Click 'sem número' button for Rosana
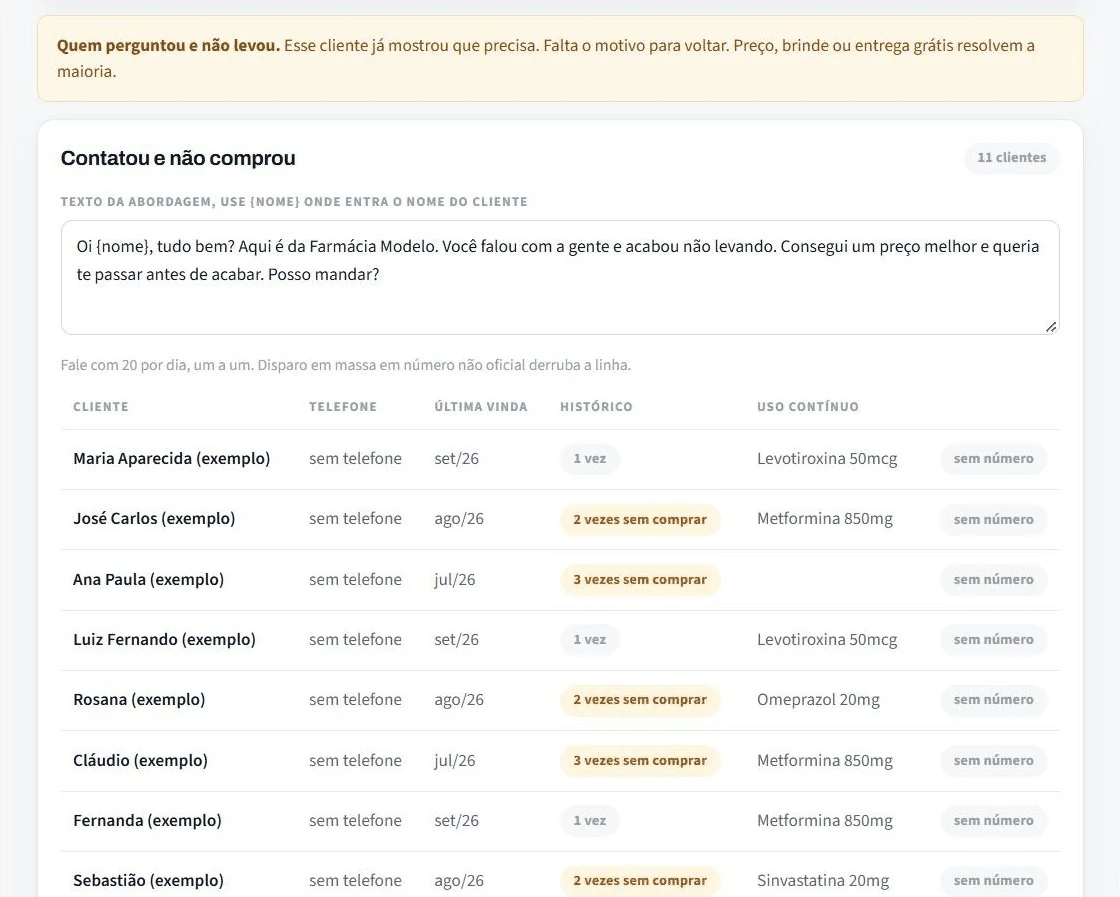 pos(993,700)
